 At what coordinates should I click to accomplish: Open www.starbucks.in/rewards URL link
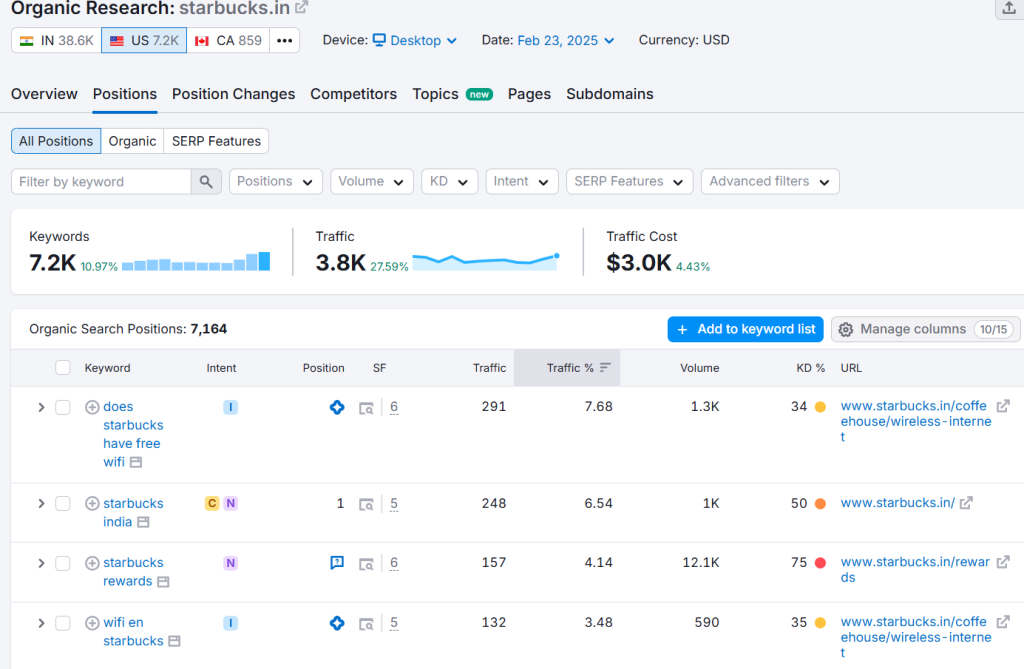(x=915, y=570)
